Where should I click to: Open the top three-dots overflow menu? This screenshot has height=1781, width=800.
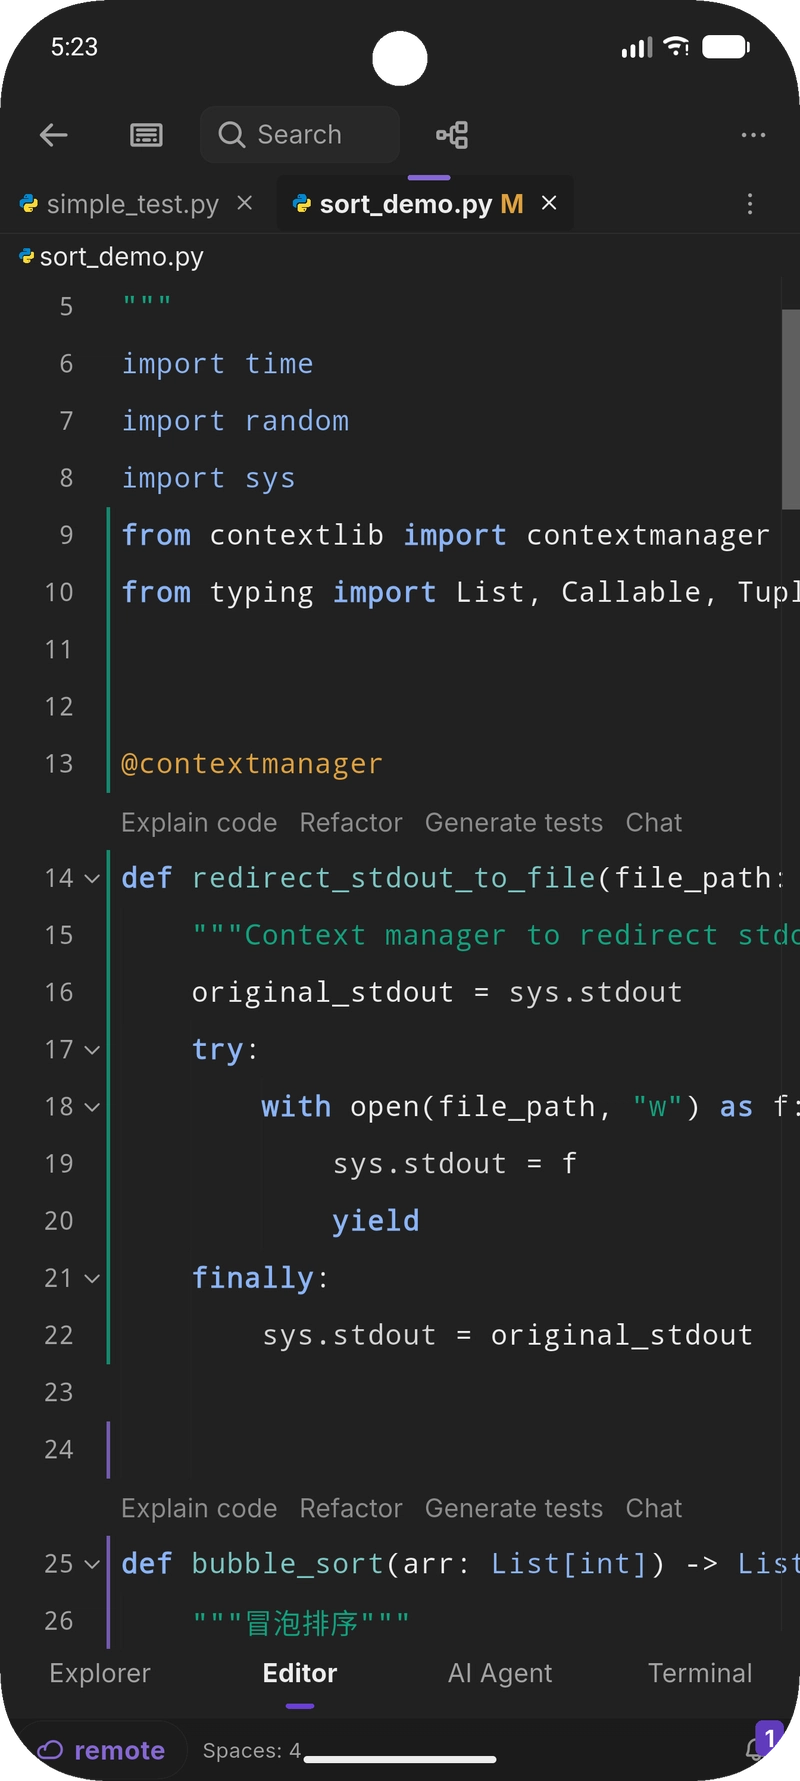(753, 135)
